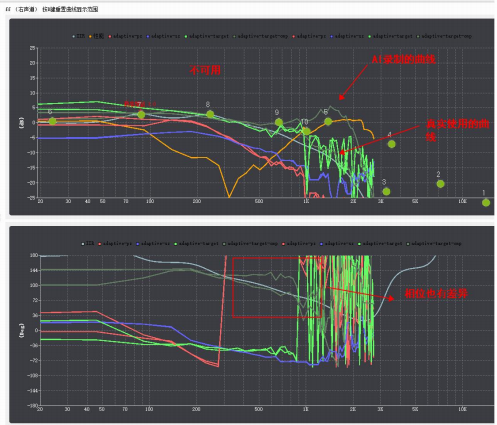Click the 10K frequency label under phase chart
This screenshot has height=425, width=497.
(462, 409)
